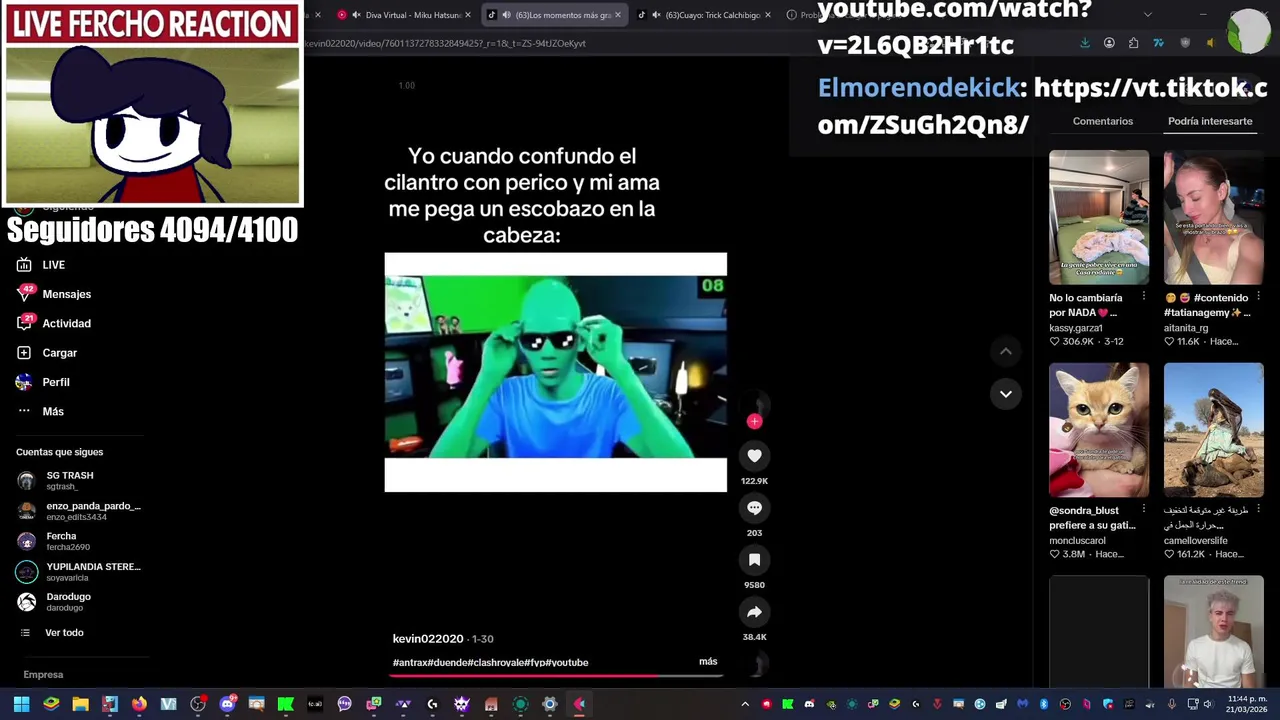Open Kick green K taskbar icon
This screenshot has width=1280, height=720.
coord(285,704)
